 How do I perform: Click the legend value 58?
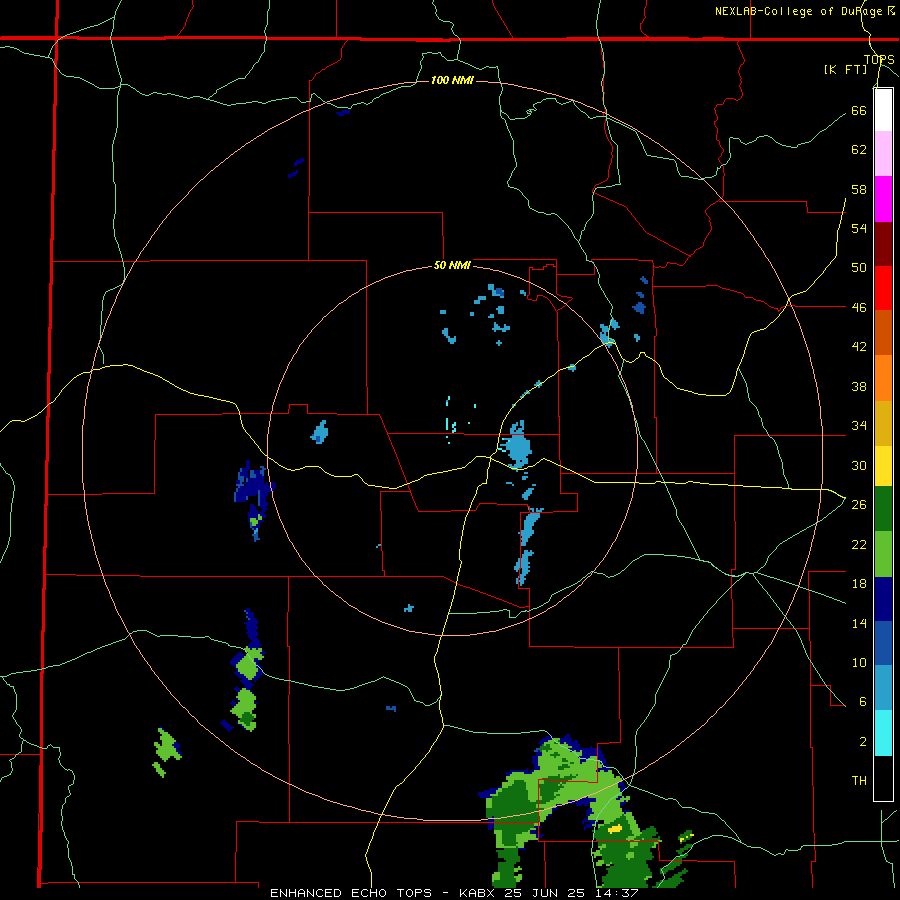859,189
